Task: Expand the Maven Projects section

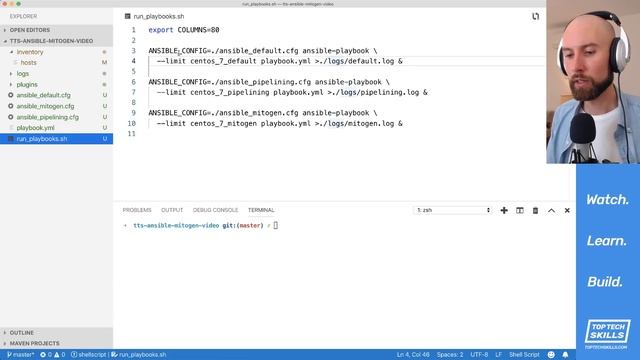Action: point(56,343)
